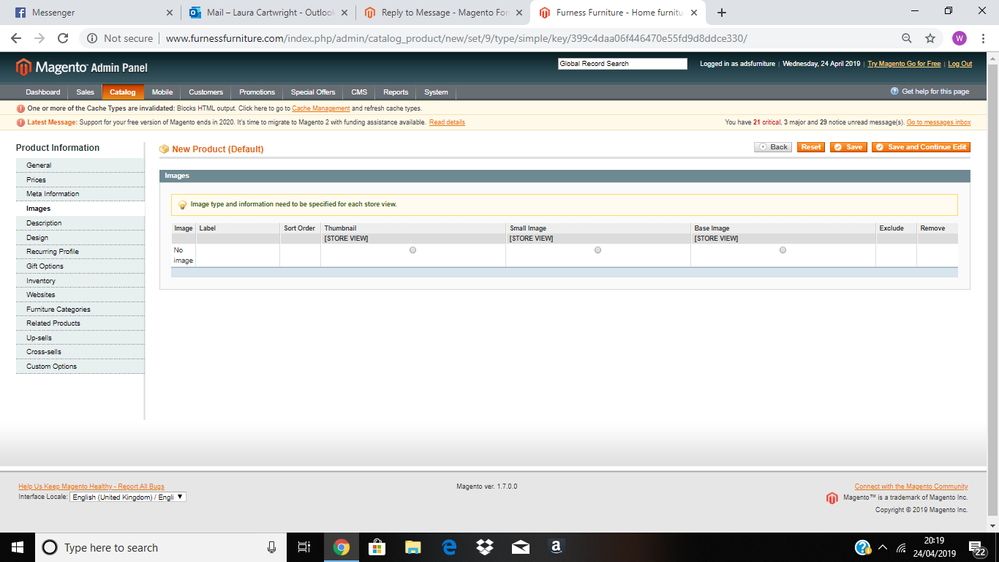Open Task View on the taskbar
The height and width of the screenshot is (562, 999).
pyautogui.click(x=304, y=547)
